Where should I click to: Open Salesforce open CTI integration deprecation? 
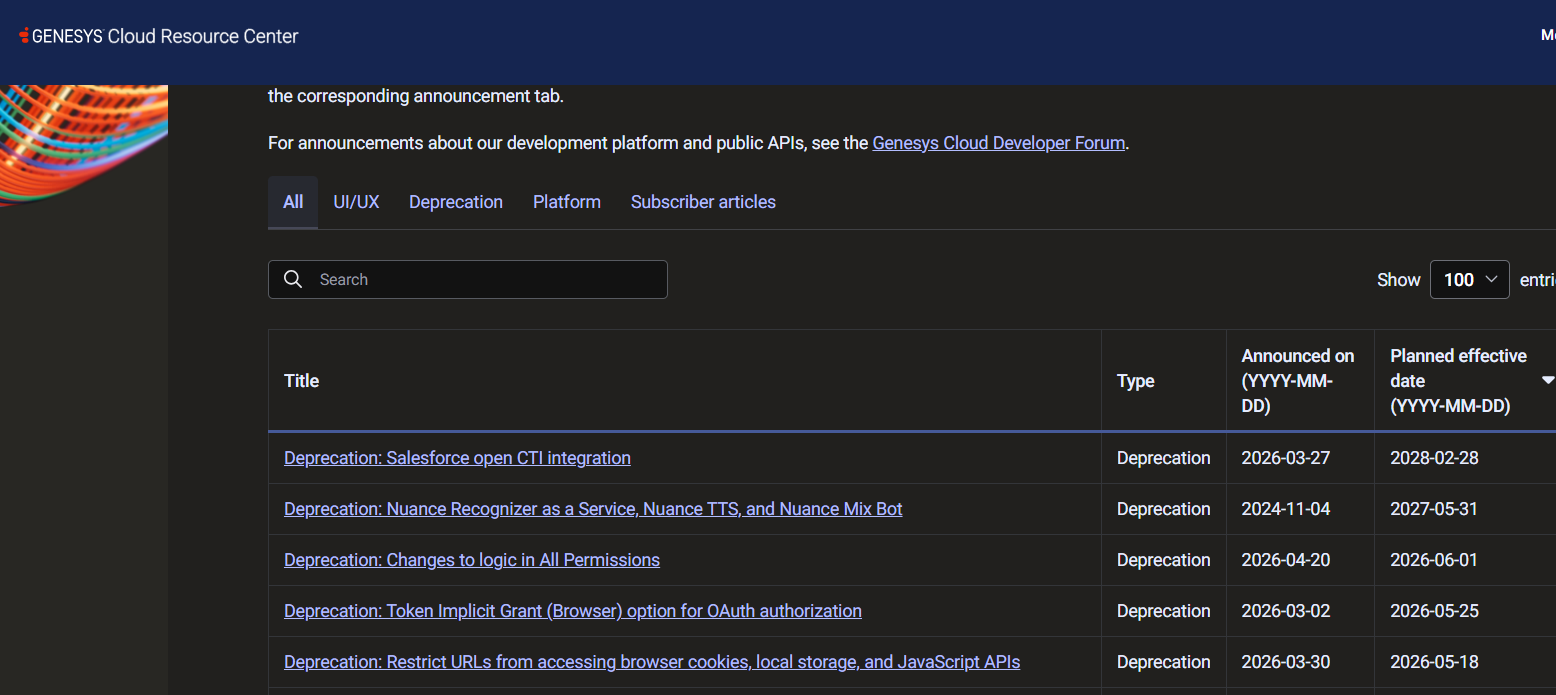click(457, 458)
